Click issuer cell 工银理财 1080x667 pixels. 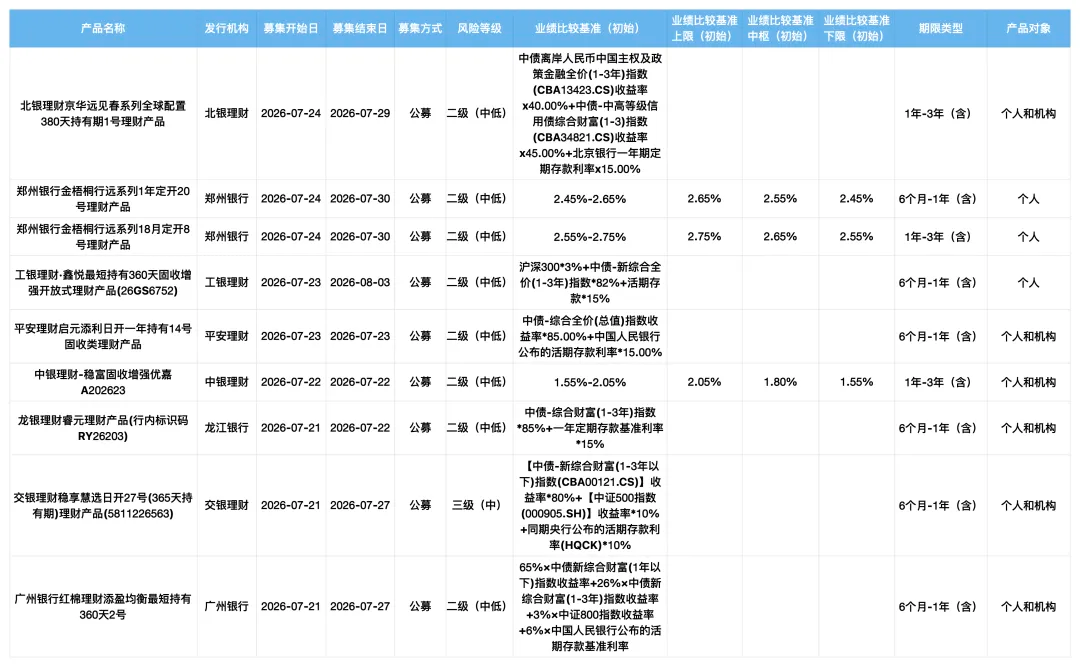point(227,283)
